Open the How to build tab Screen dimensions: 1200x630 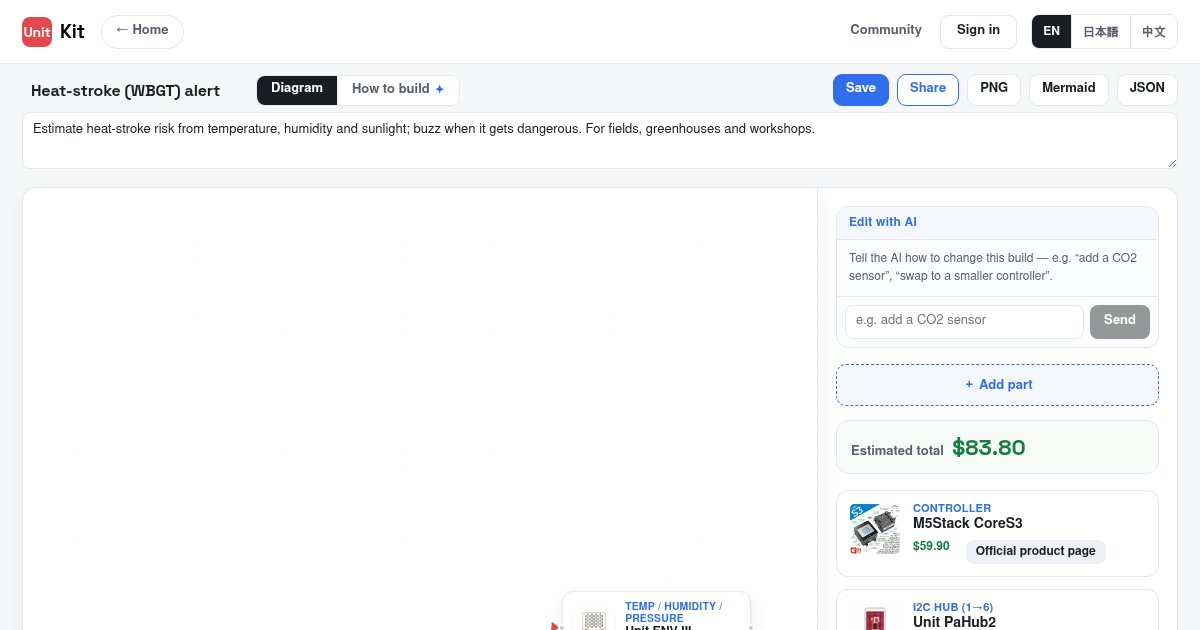398,89
